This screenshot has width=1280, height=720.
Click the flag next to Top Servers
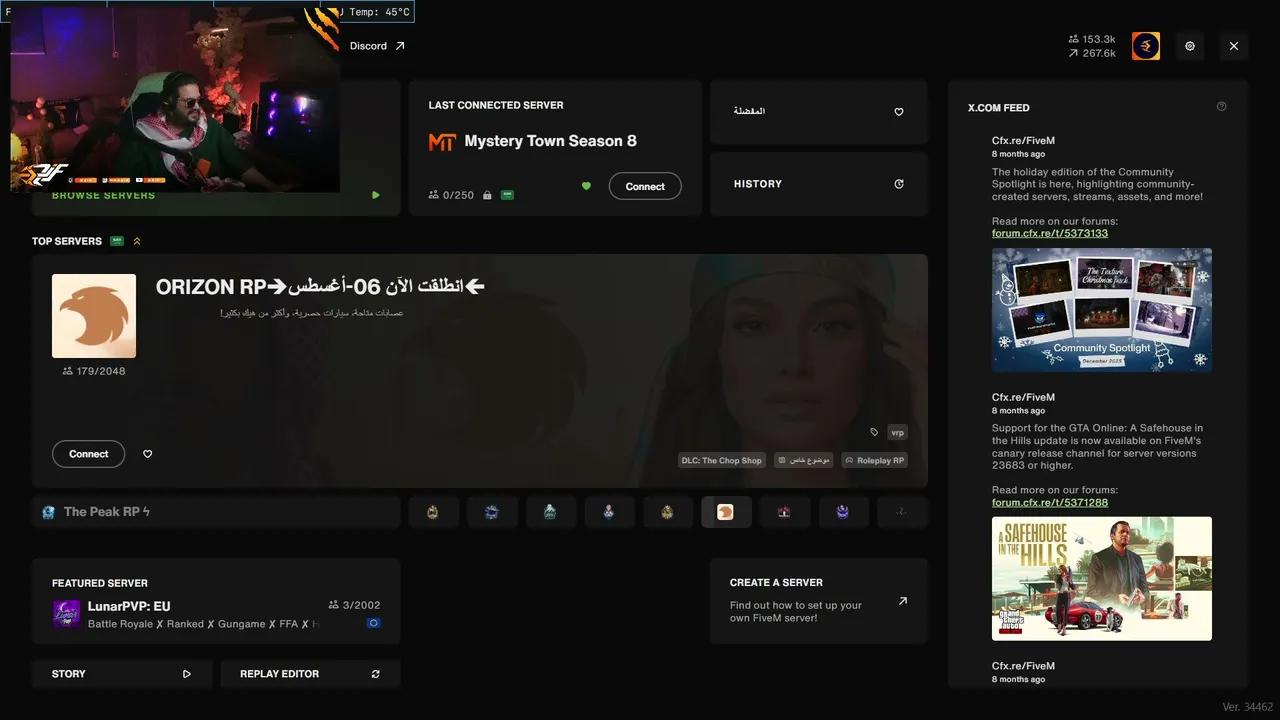coord(117,241)
